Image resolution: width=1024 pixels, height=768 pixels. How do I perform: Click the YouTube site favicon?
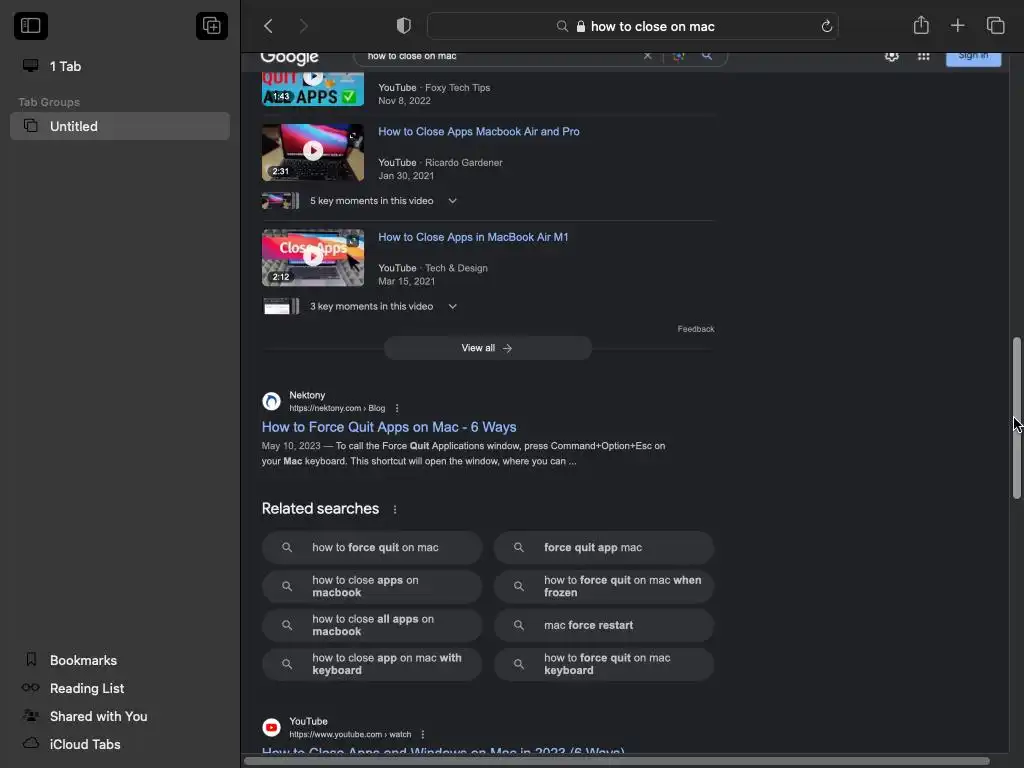coord(271,727)
